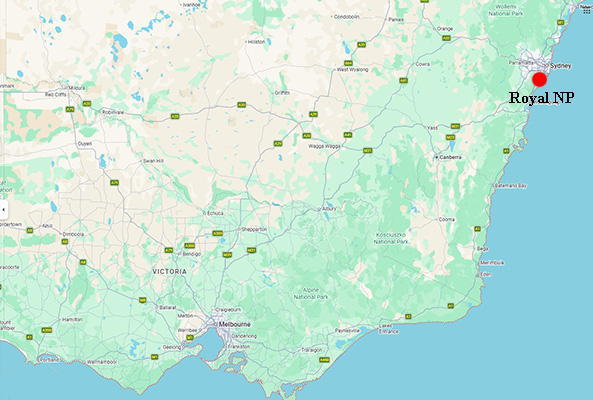Click the Melton label
593x400 pixels.
[x=185, y=316]
